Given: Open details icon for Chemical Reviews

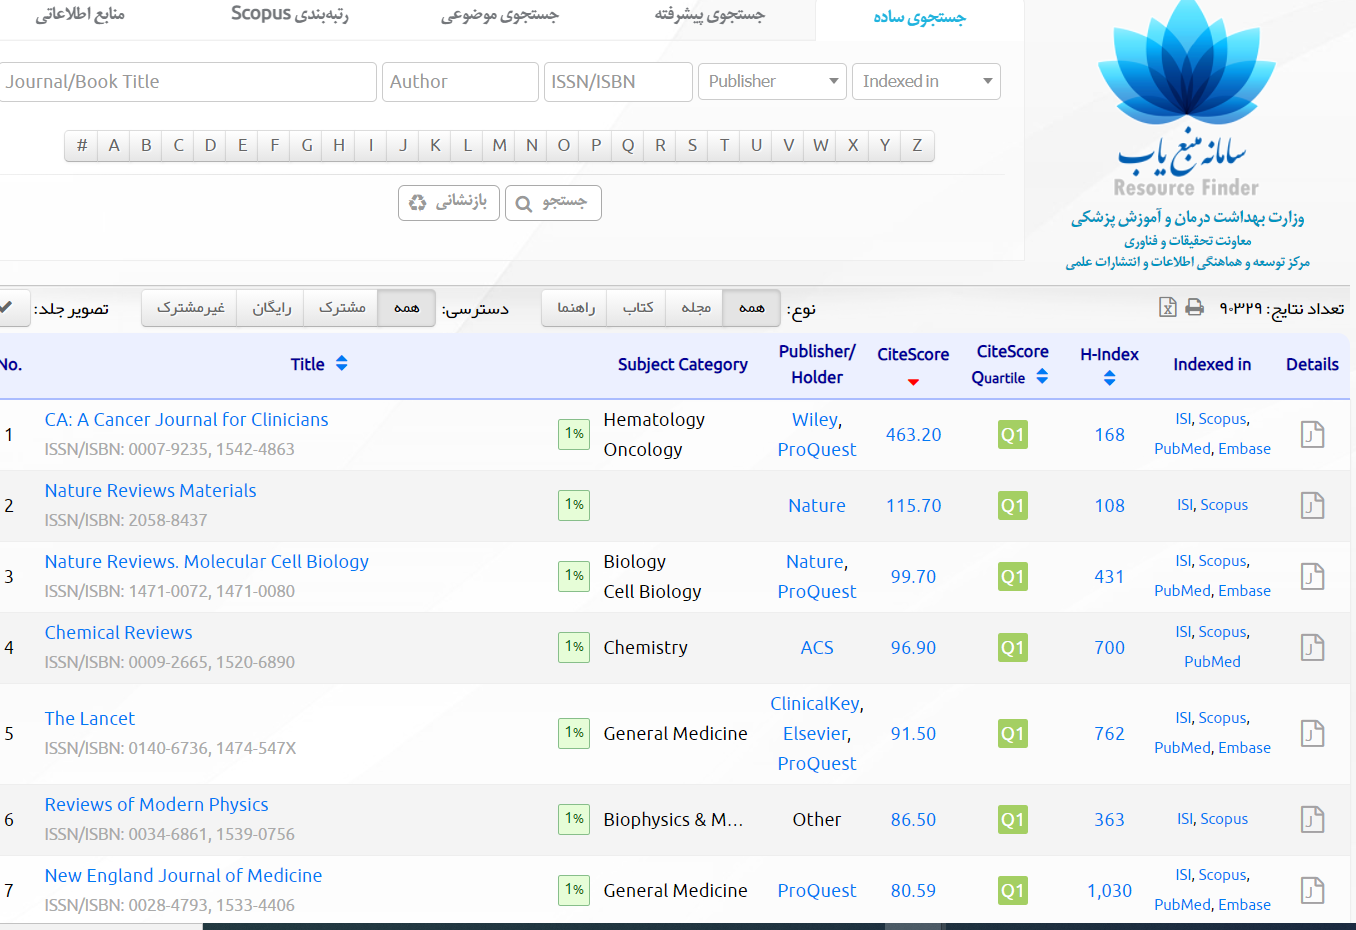Looking at the screenshot, I should pos(1312,648).
